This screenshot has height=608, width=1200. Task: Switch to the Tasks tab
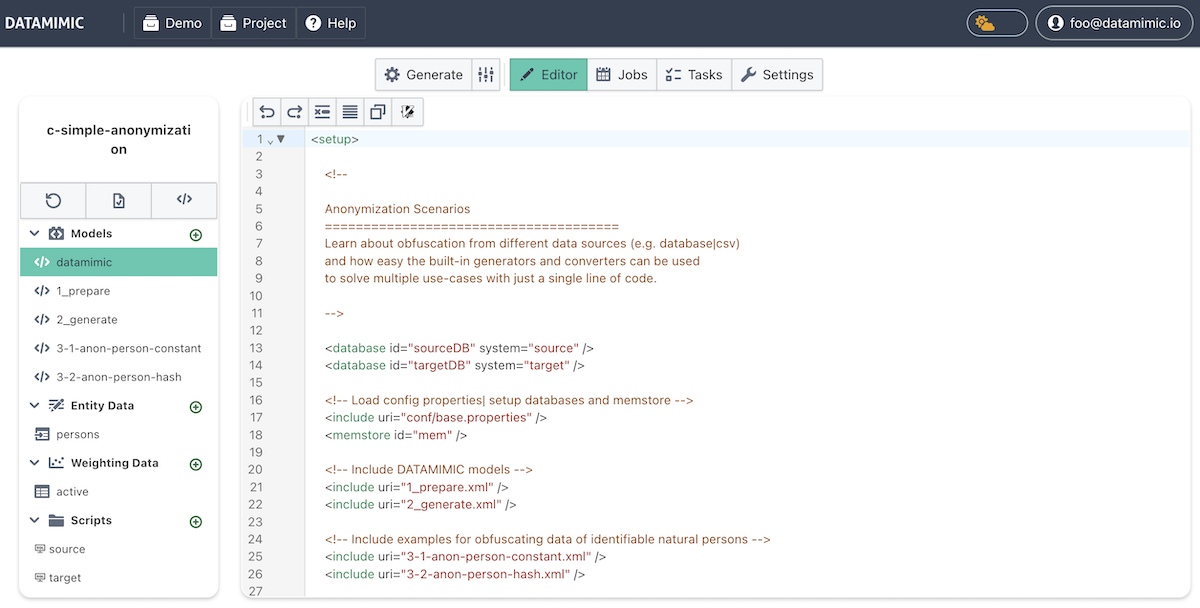pyautogui.click(x=694, y=75)
